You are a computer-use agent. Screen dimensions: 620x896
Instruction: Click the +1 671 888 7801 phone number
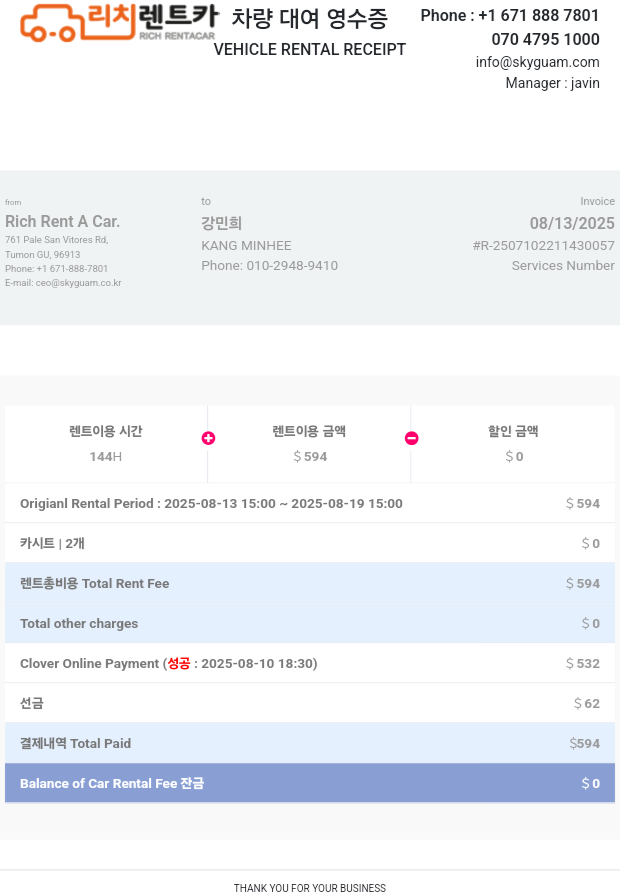538,16
